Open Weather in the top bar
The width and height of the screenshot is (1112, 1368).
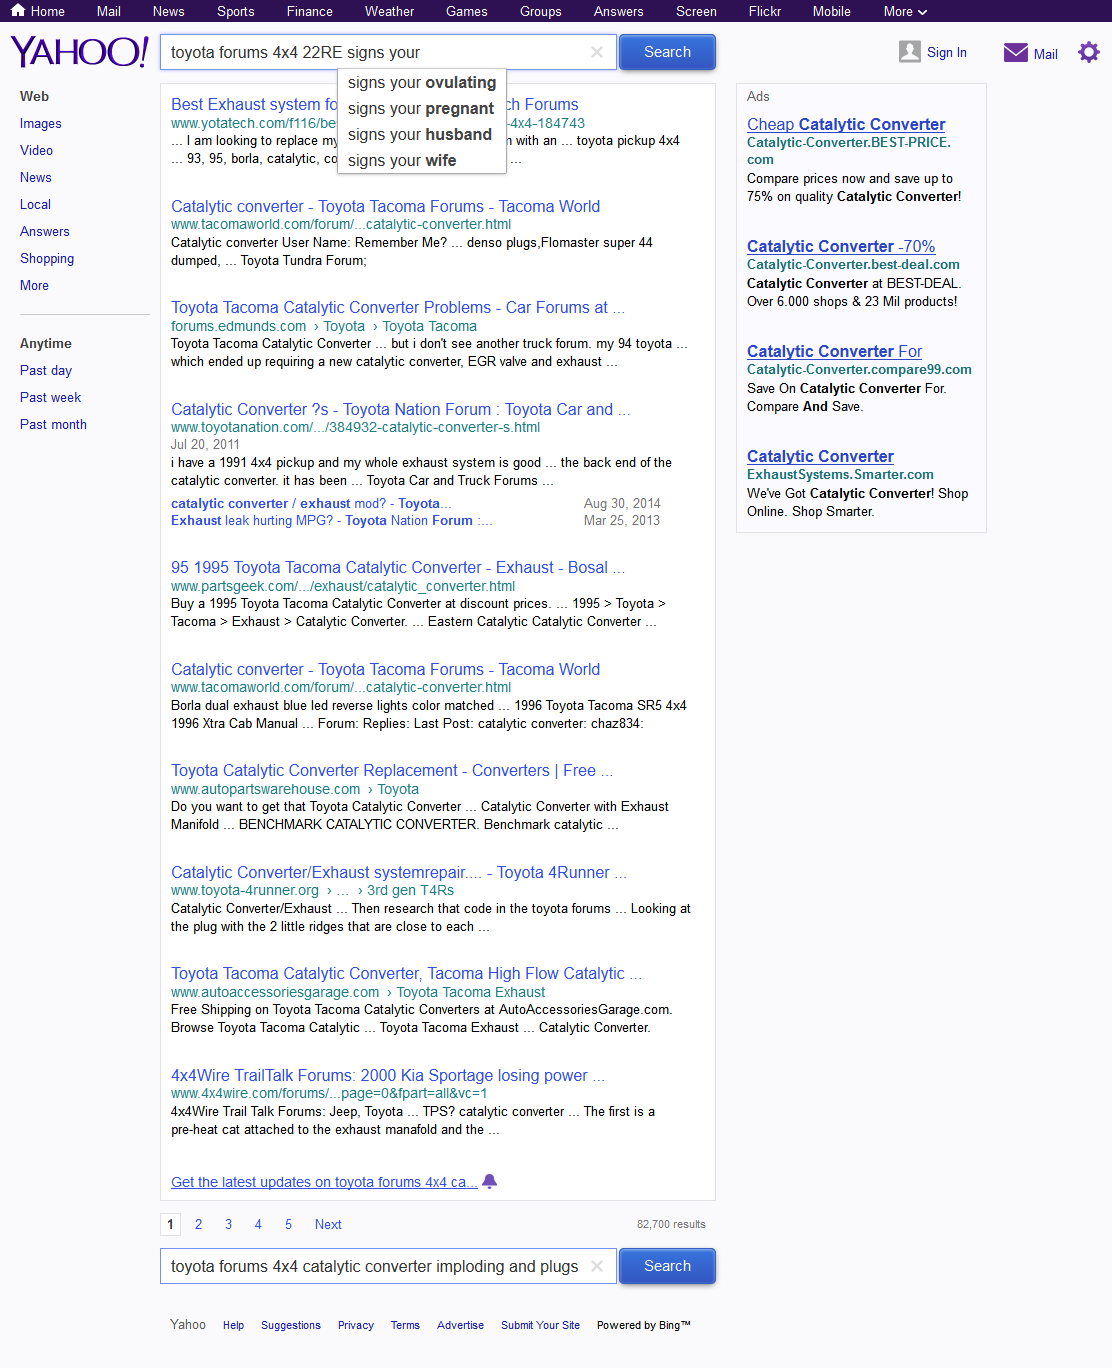(390, 11)
